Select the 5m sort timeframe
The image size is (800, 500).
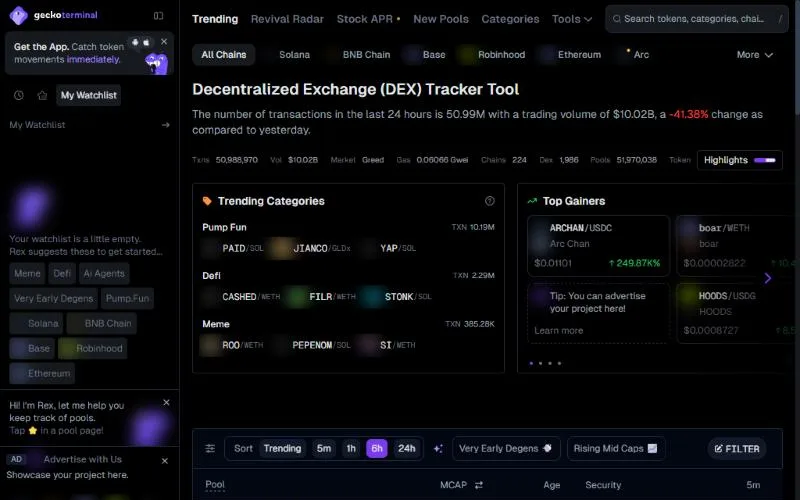324,448
